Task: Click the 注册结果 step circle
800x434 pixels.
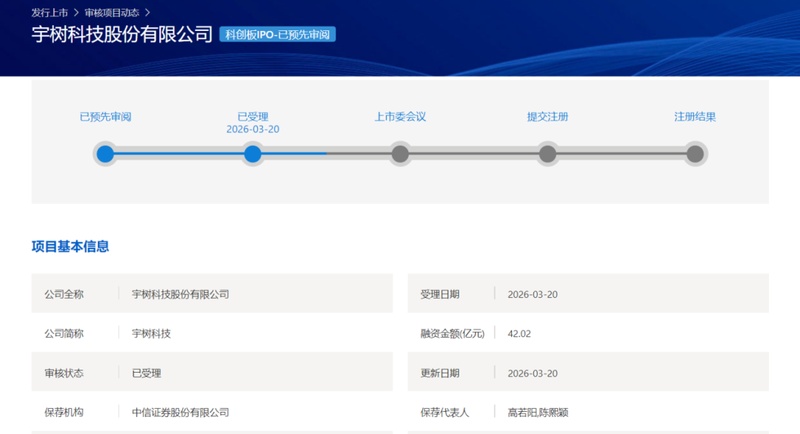Action: click(x=695, y=154)
